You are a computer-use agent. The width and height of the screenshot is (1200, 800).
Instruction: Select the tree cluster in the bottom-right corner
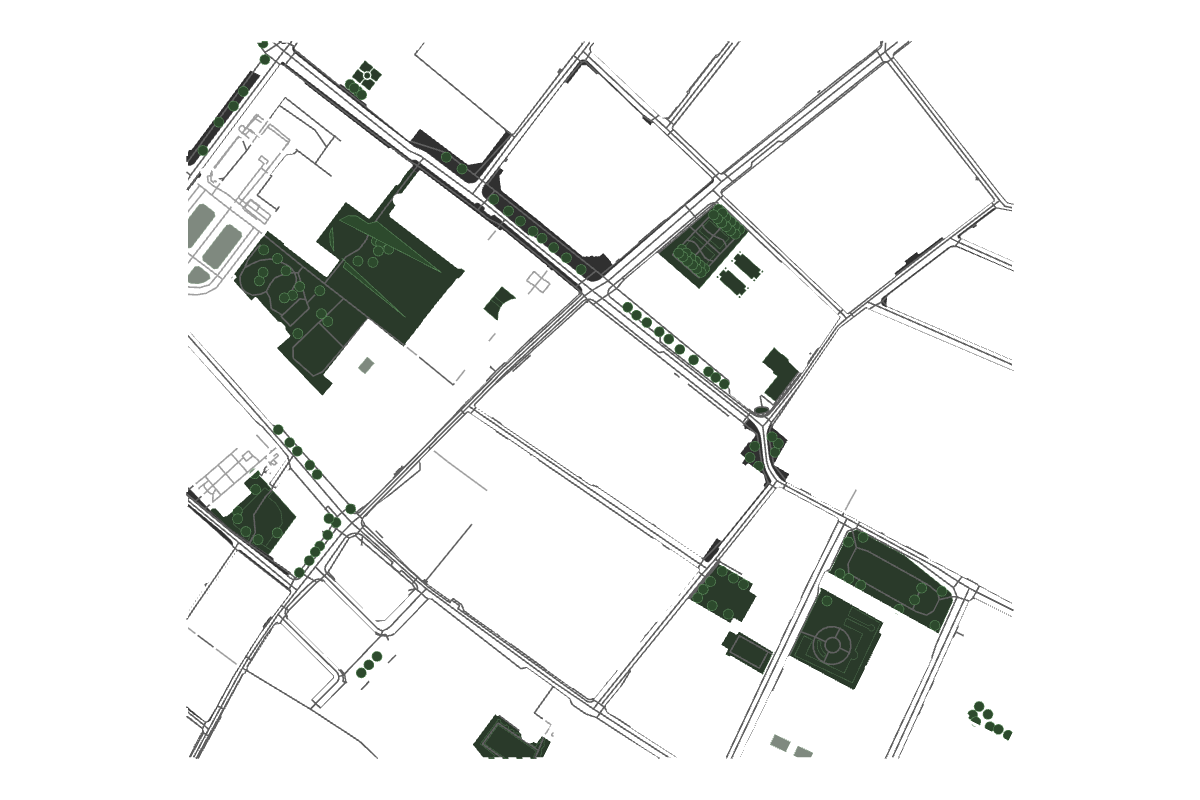989,720
